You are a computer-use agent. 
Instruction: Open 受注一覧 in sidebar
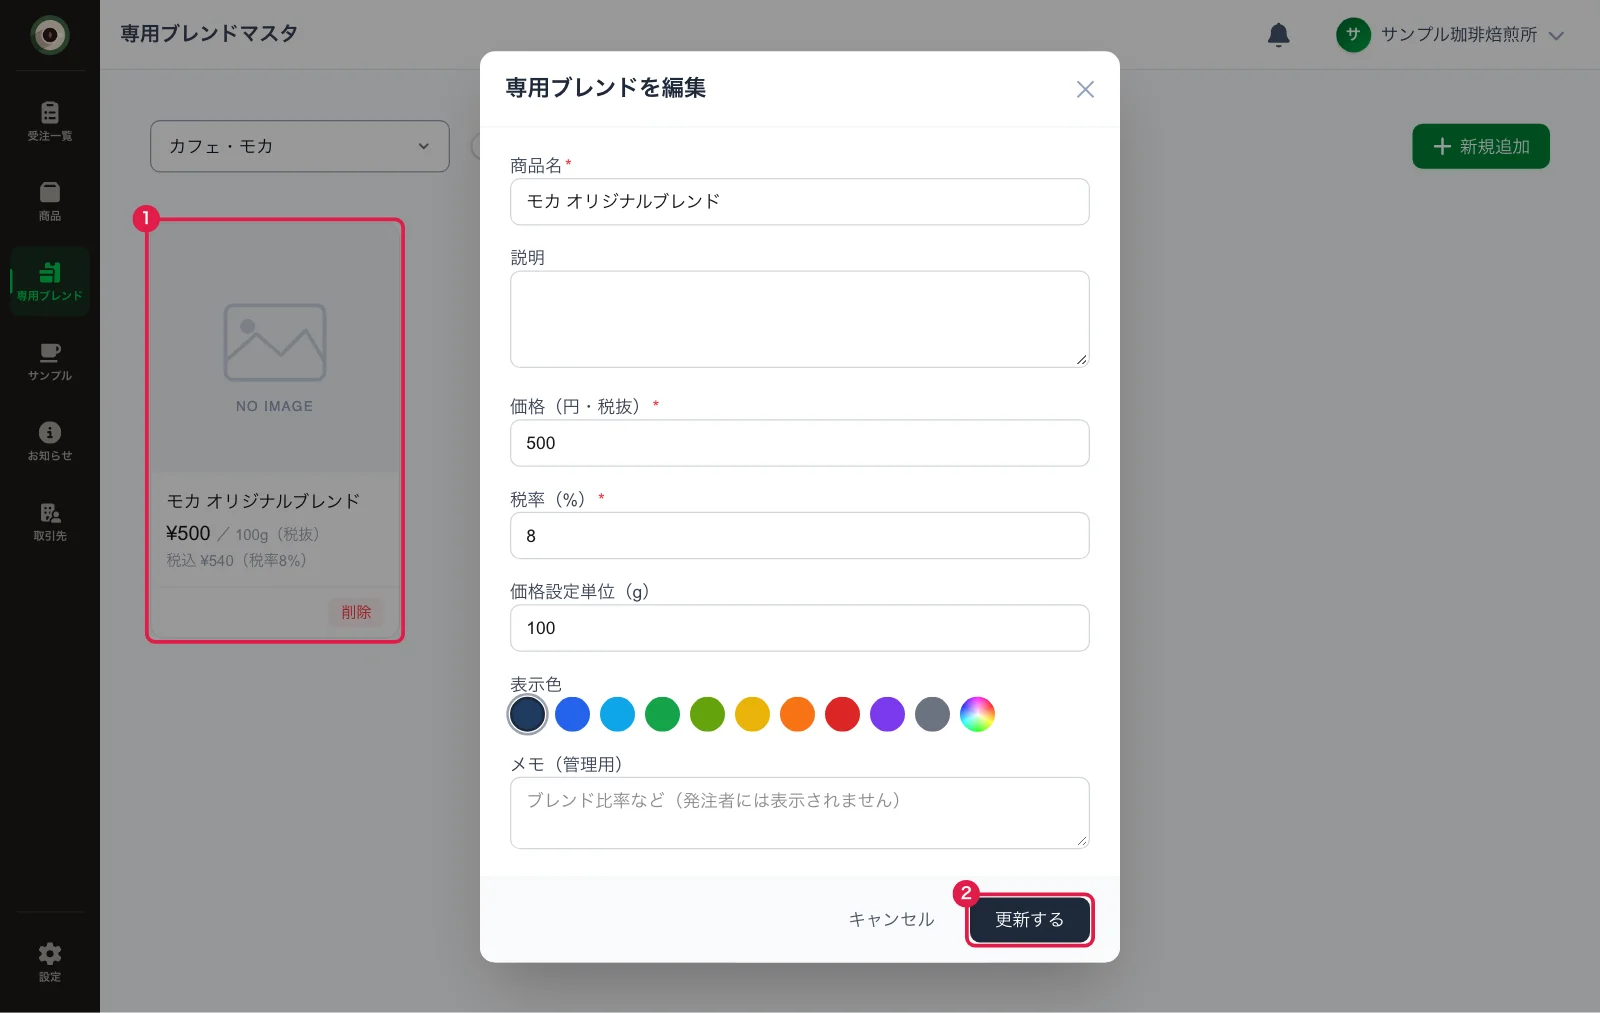49,120
